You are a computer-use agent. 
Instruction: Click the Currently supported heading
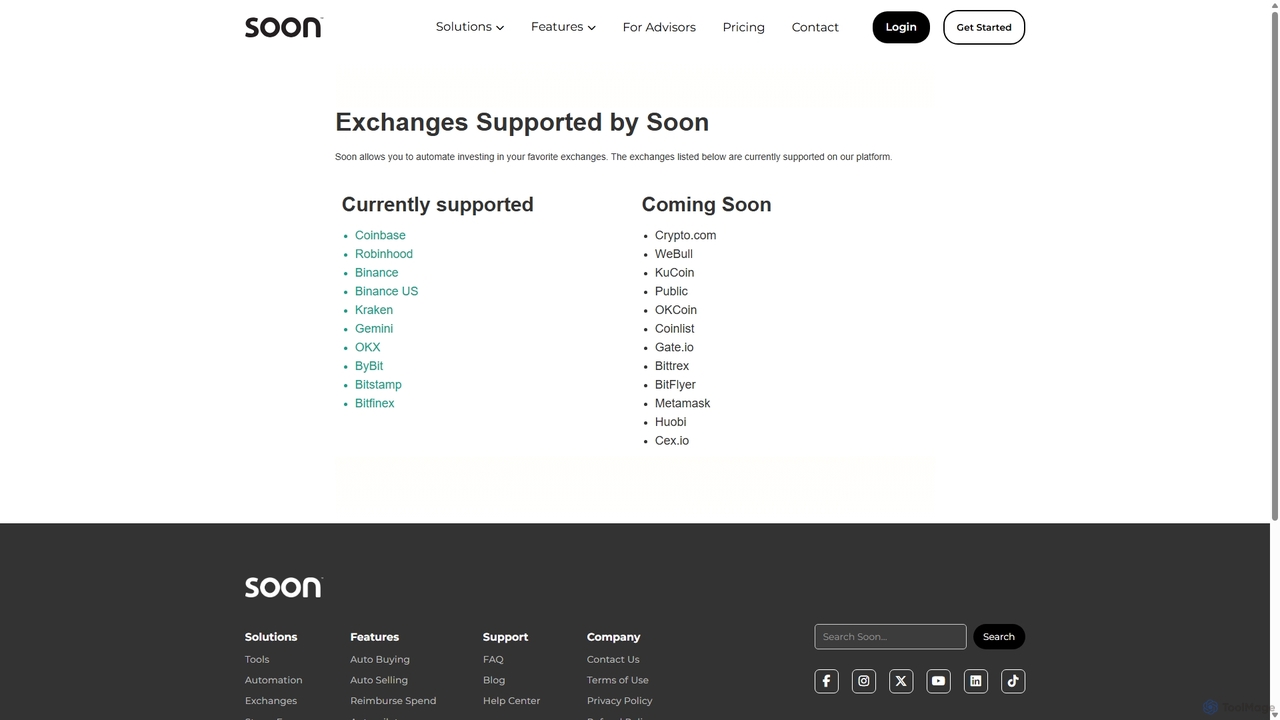437,204
